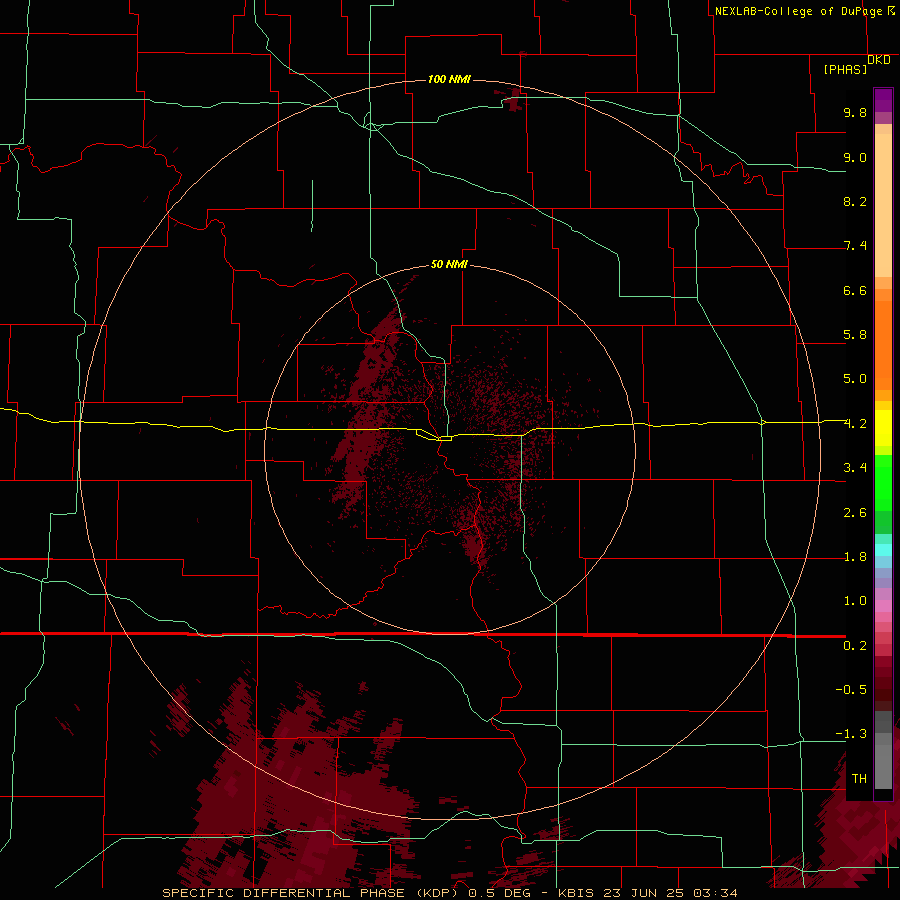
Task: Click the bright green band of color scale
Action: pyautogui.click(x=883, y=482)
